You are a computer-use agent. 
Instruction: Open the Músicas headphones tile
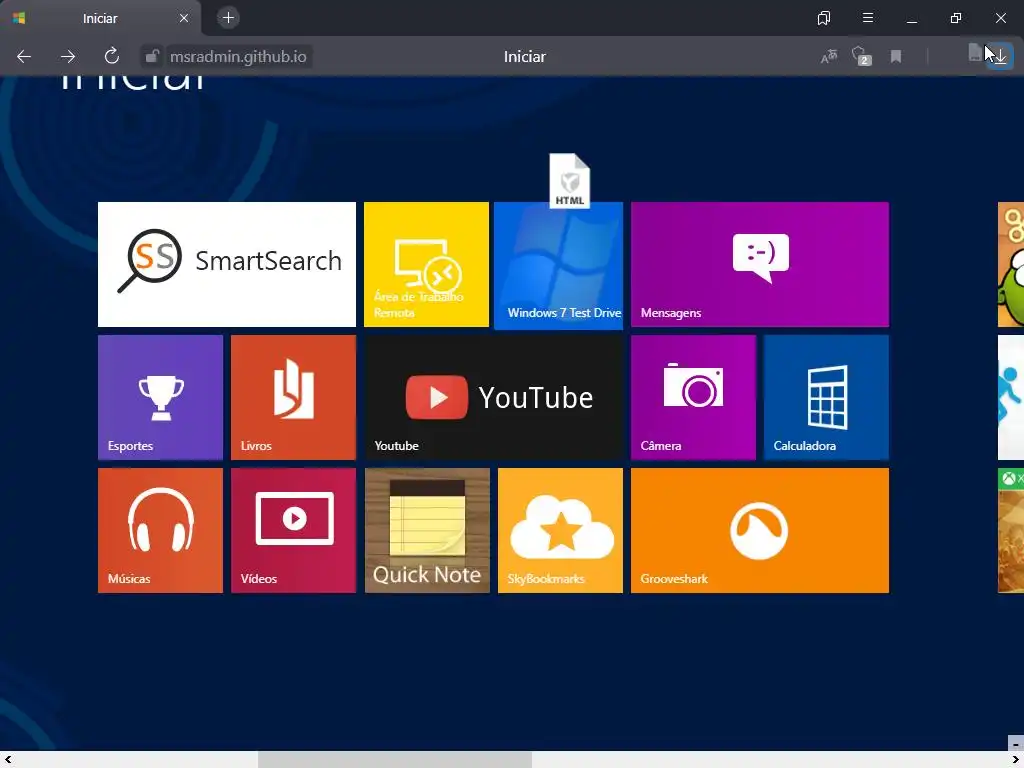(161, 531)
